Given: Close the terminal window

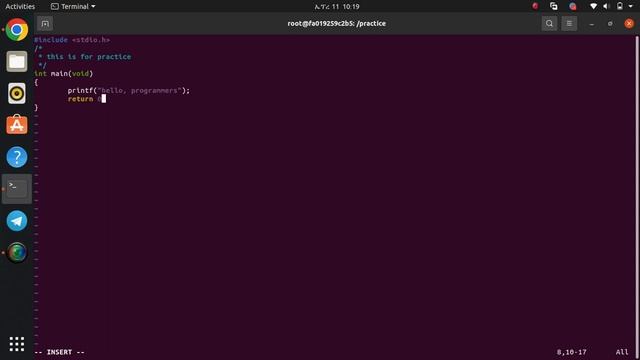Looking at the screenshot, I should 629,24.
